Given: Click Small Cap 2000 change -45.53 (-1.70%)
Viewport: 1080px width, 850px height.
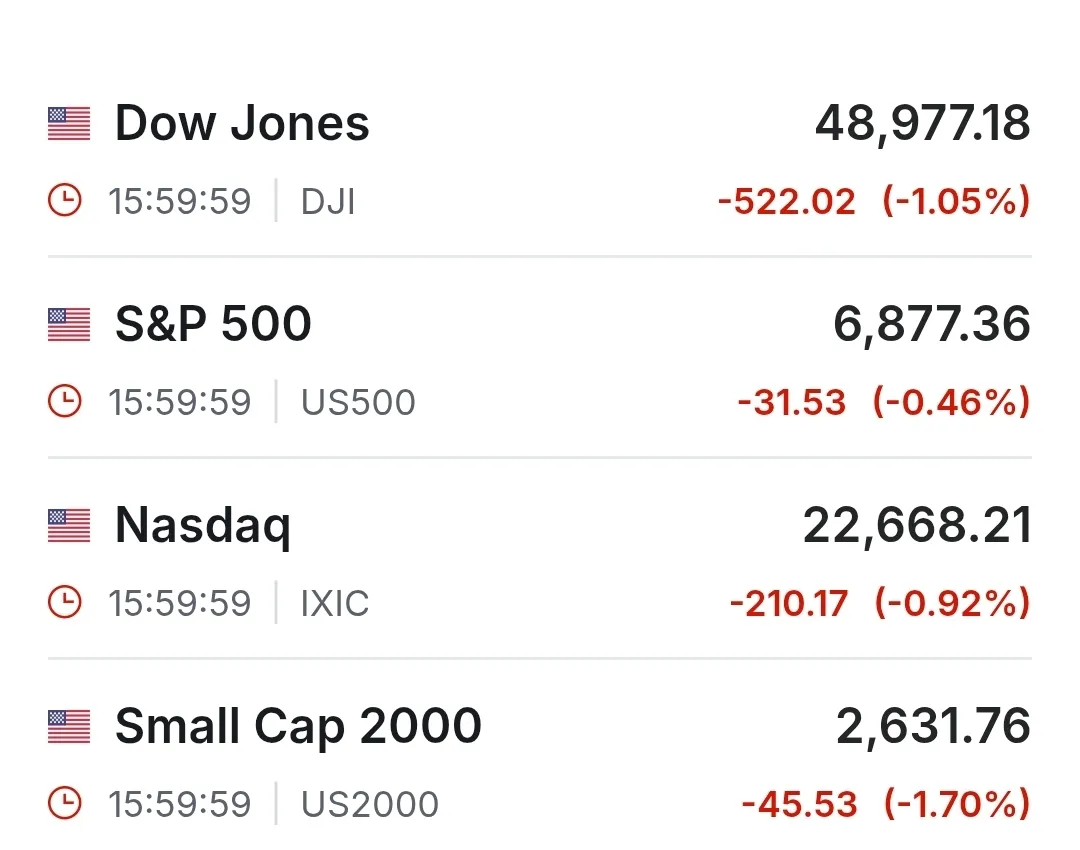Looking at the screenshot, I should click(885, 804).
